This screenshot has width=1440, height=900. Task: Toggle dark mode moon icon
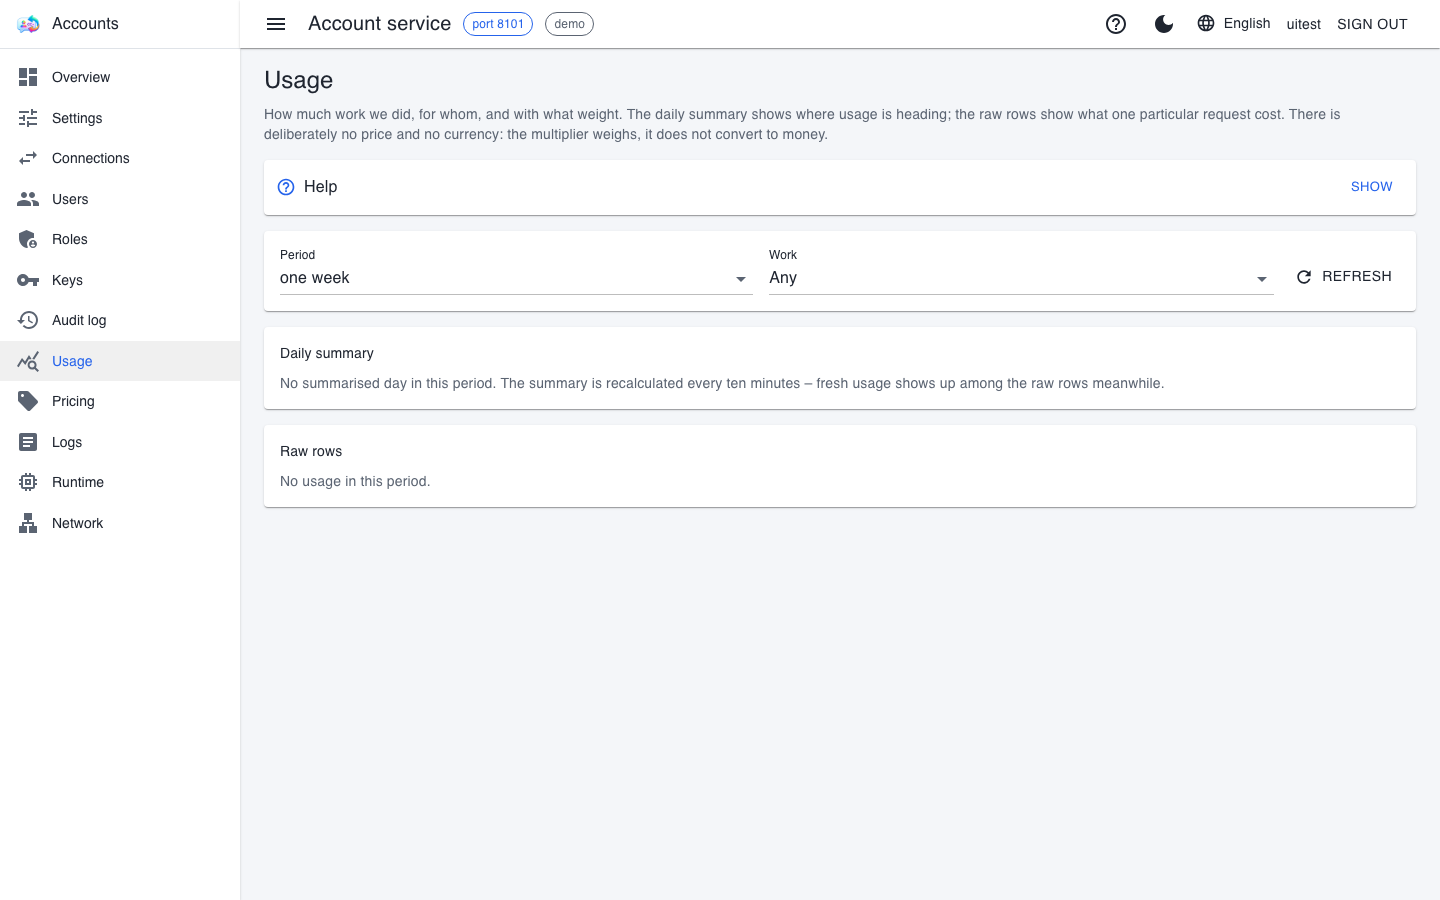1164,24
